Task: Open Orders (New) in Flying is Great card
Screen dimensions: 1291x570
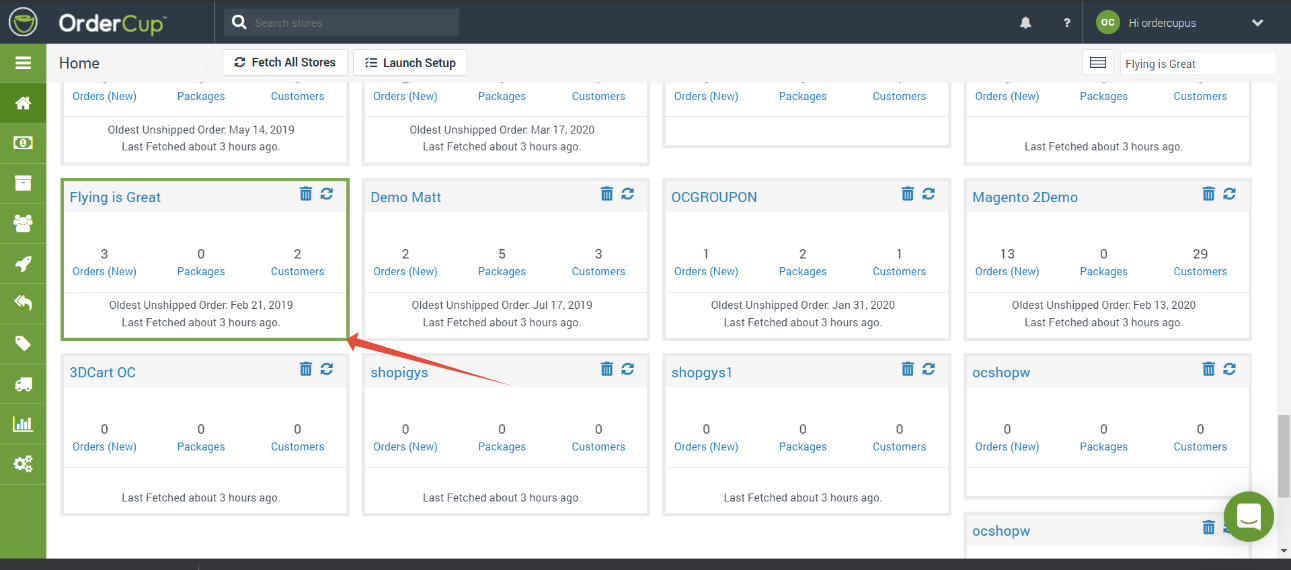Action: 104,271
